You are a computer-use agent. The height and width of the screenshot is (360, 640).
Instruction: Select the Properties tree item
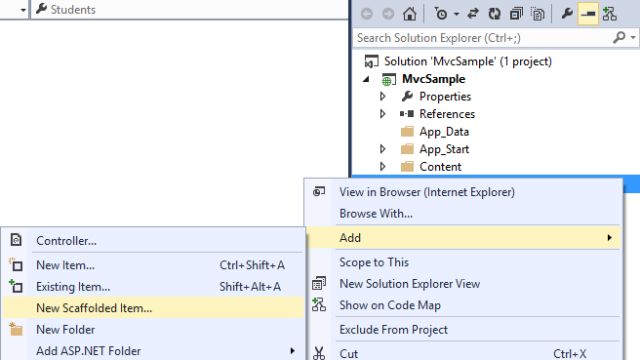click(445, 97)
